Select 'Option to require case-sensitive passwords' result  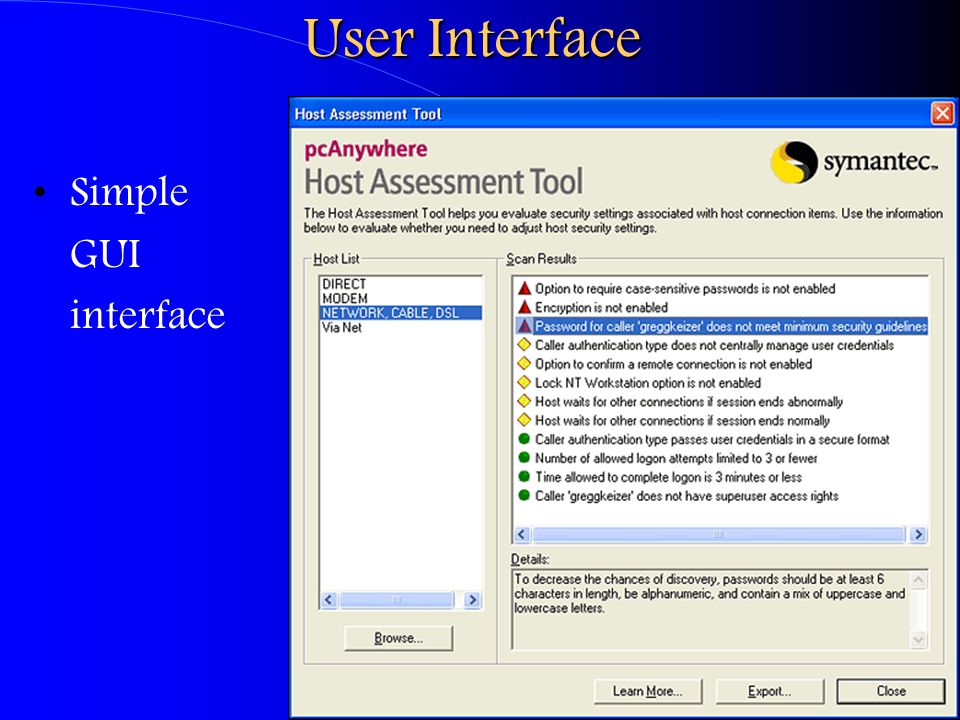coord(685,288)
